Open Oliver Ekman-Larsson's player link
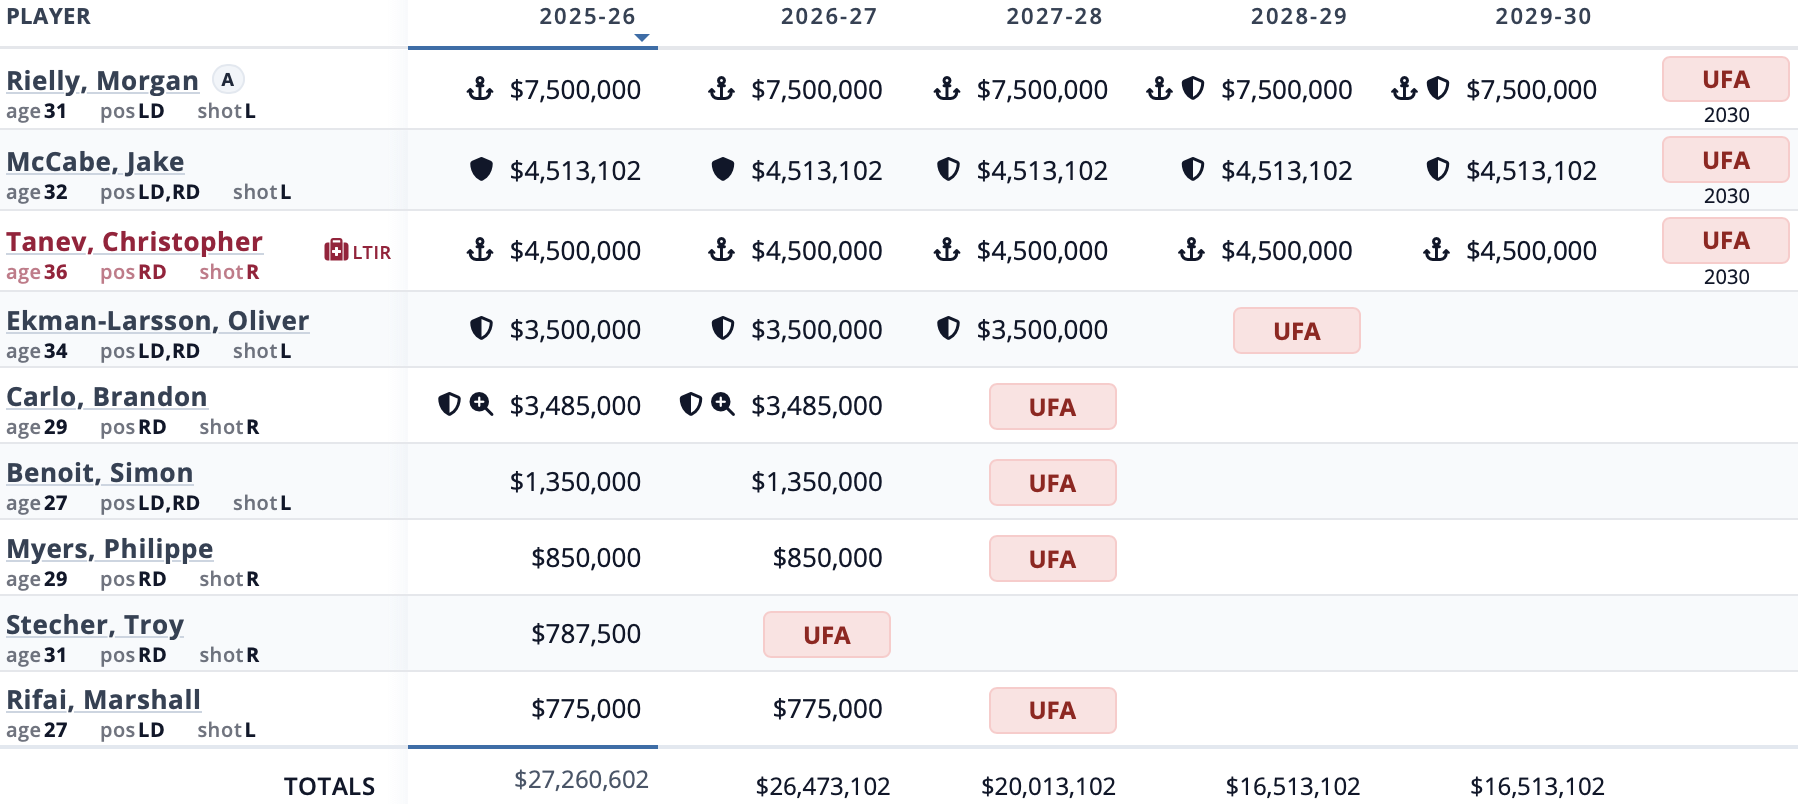 (x=157, y=321)
